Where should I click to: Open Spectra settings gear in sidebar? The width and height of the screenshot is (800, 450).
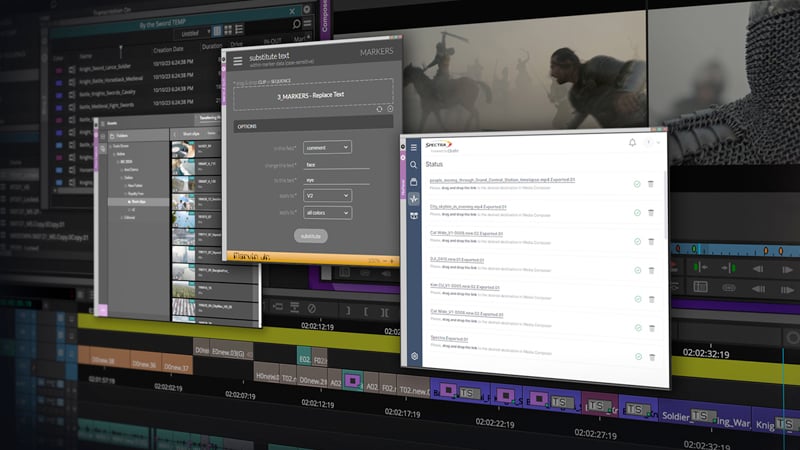(x=414, y=357)
